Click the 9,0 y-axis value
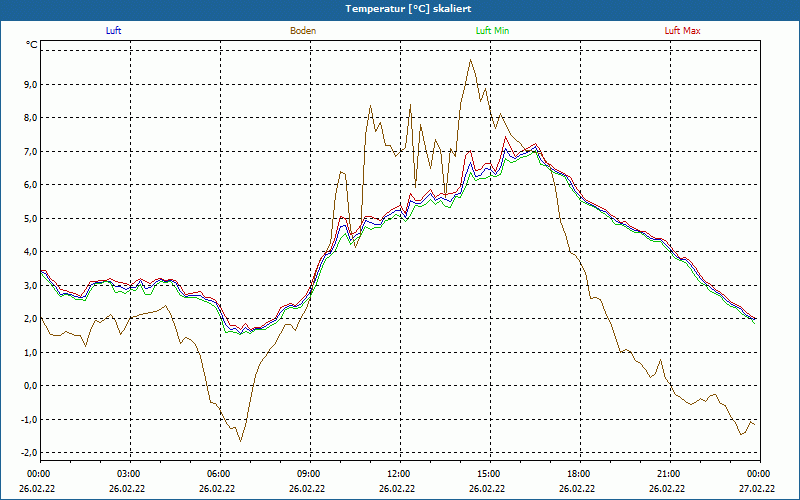The height and width of the screenshot is (500, 800). pyautogui.click(x=31, y=84)
